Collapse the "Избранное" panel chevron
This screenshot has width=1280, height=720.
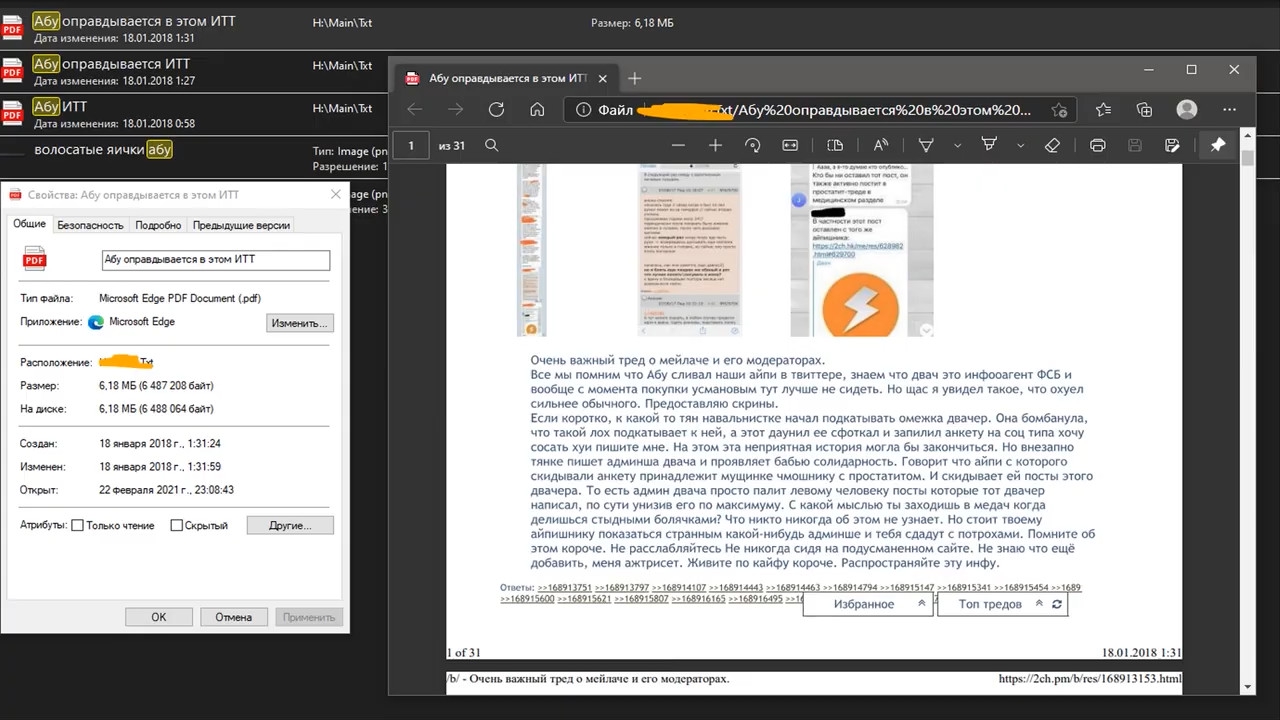coord(921,604)
